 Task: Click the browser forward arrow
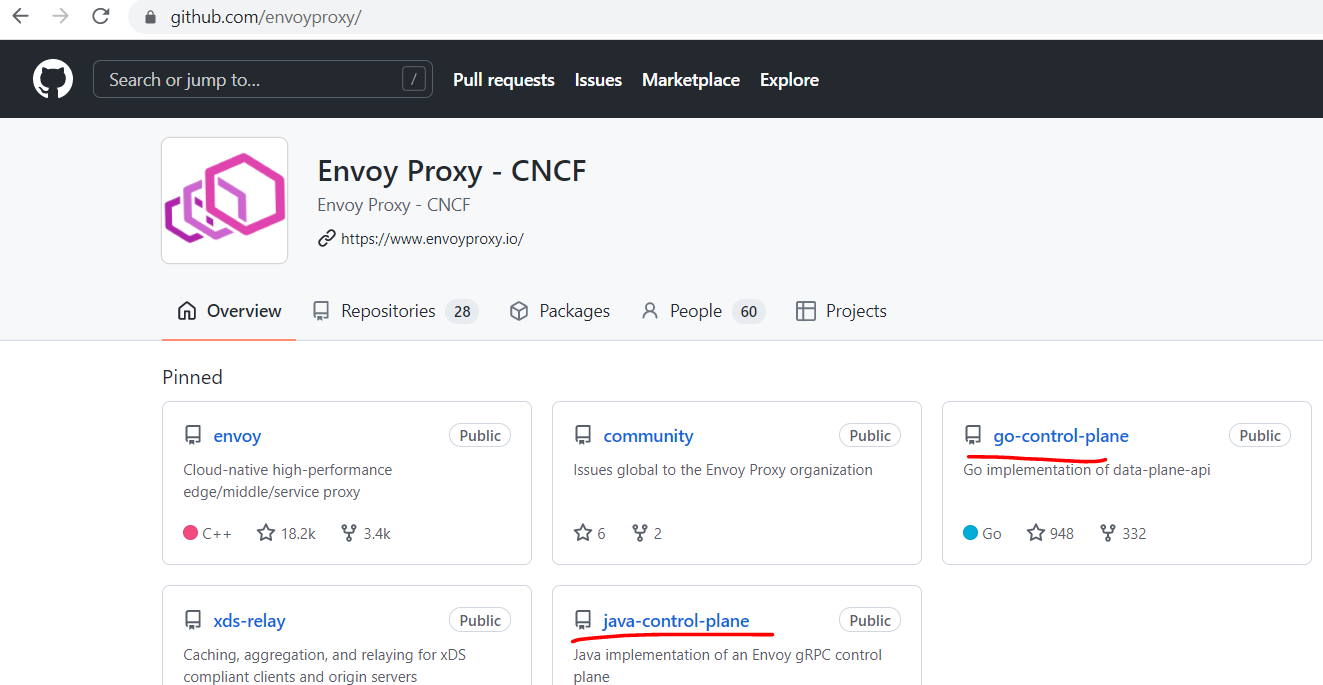[x=60, y=16]
